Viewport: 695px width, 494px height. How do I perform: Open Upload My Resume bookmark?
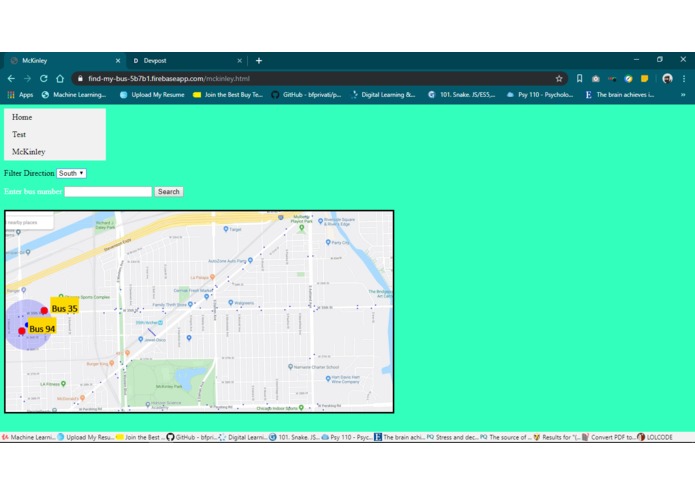[x=152, y=94]
